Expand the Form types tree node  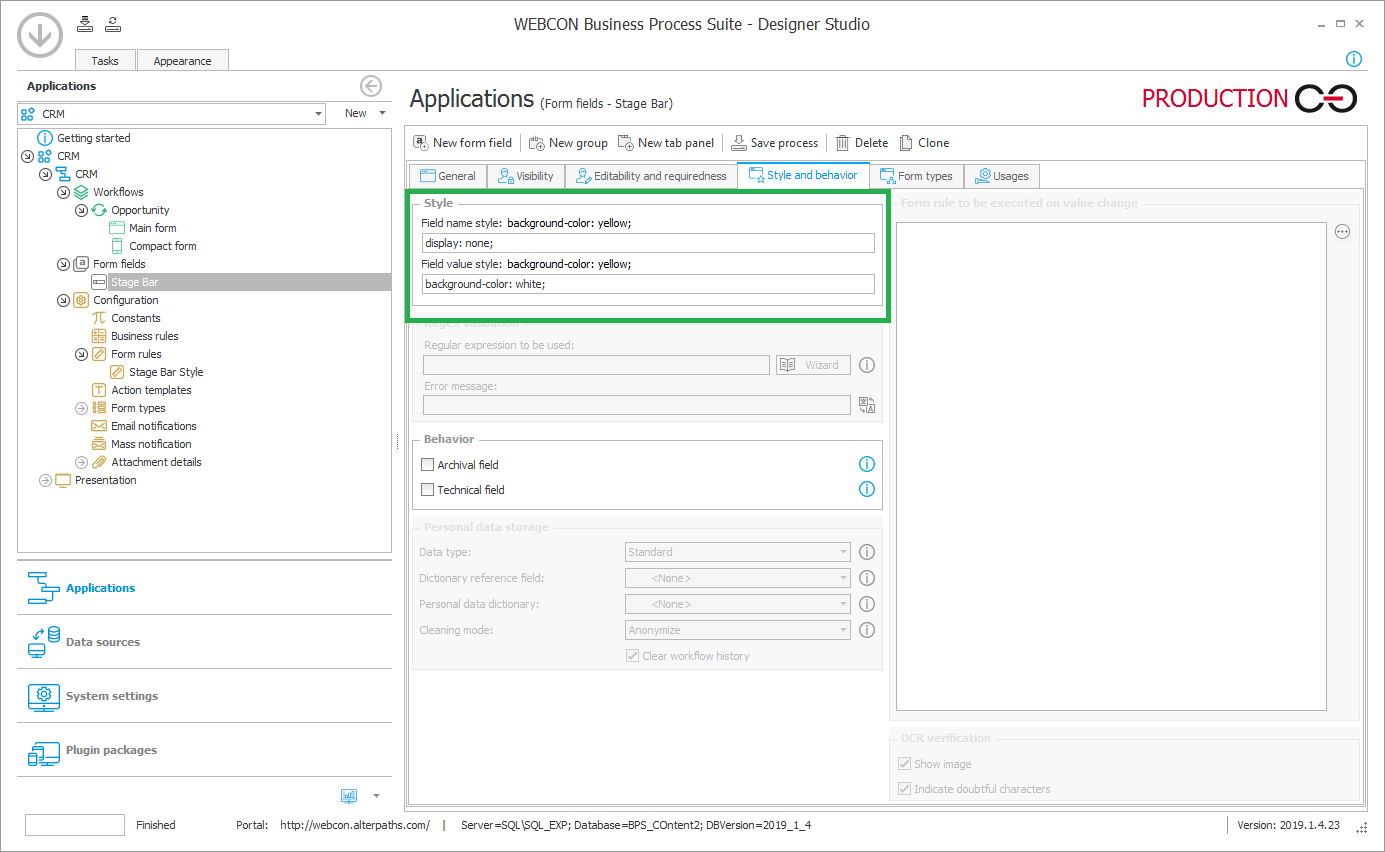81,408
